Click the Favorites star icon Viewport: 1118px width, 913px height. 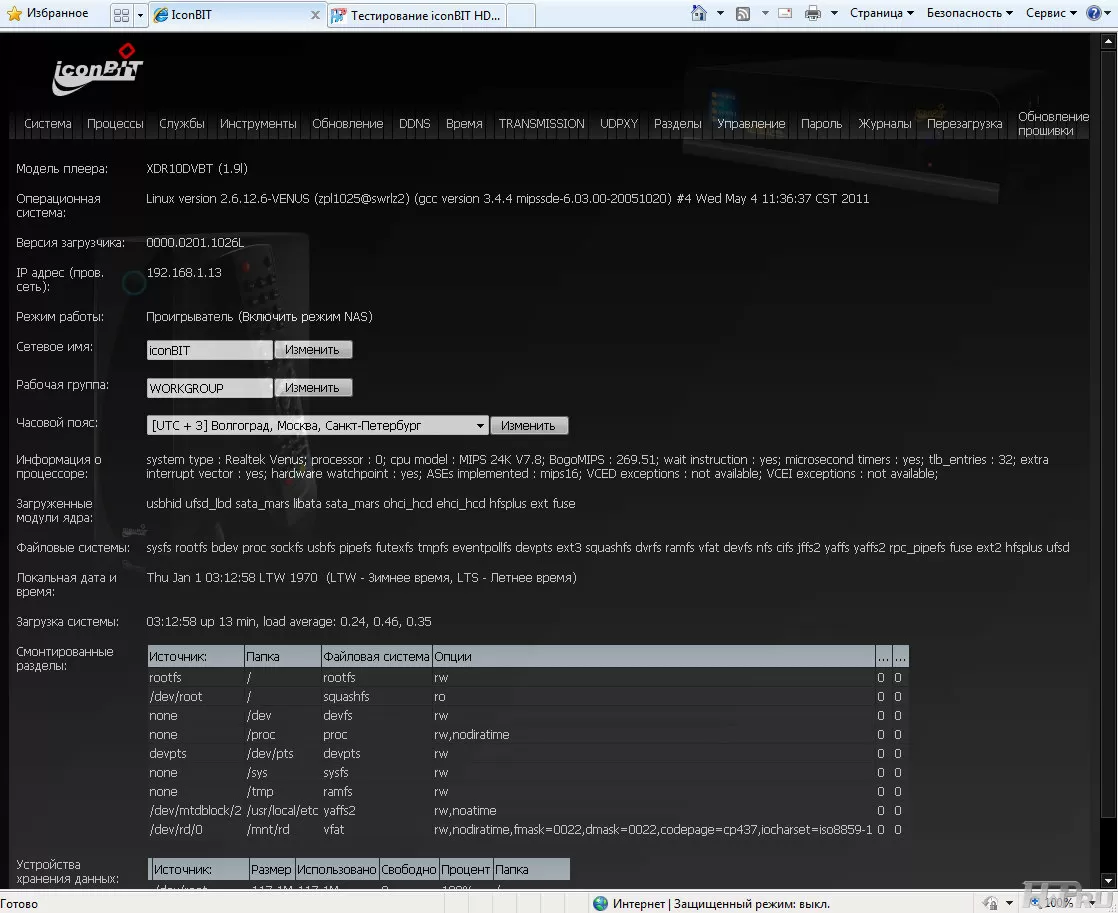click(13, 13)
